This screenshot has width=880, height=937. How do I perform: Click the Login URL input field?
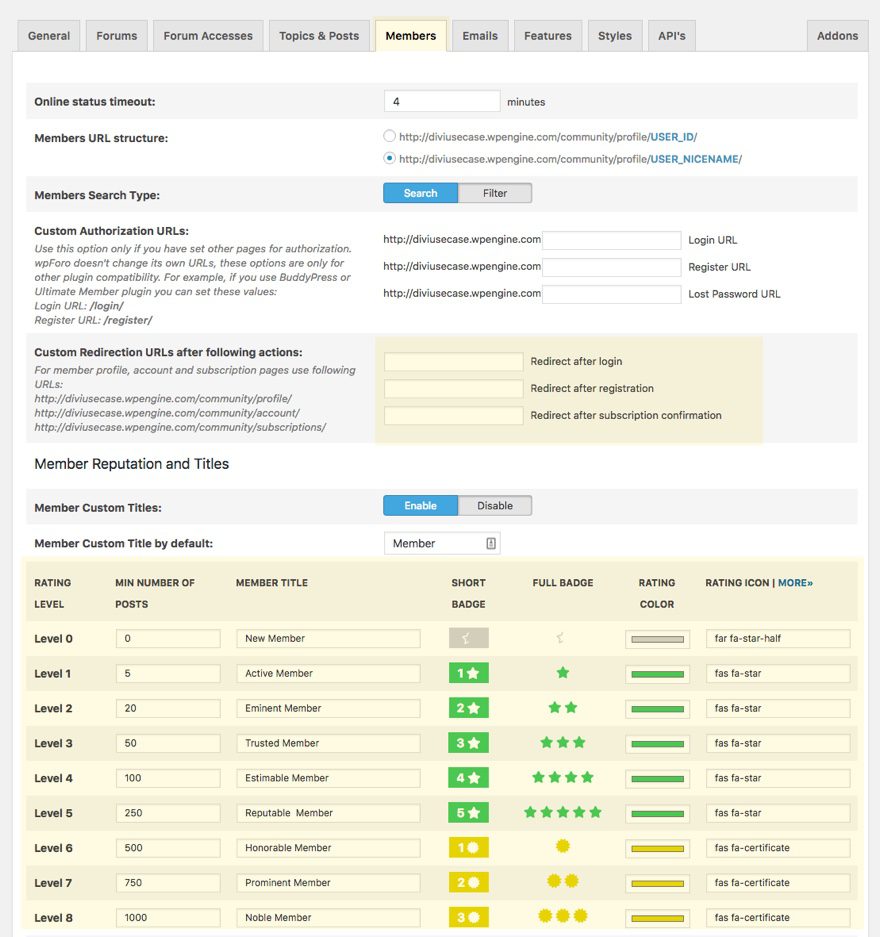[x=611, y=240]
